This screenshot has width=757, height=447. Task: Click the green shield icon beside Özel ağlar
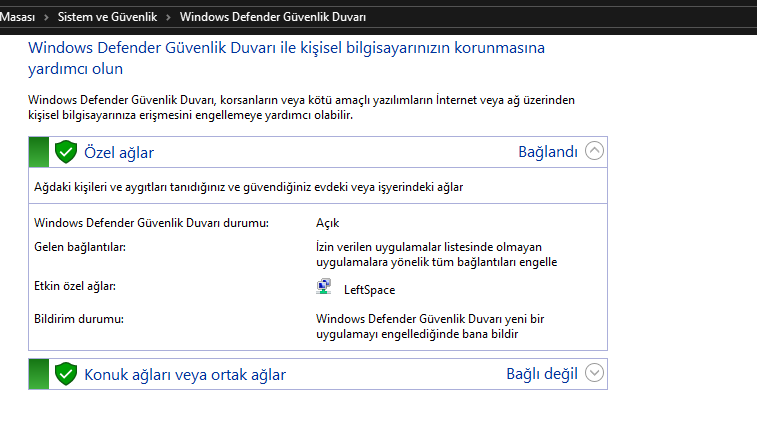[66, 152]
